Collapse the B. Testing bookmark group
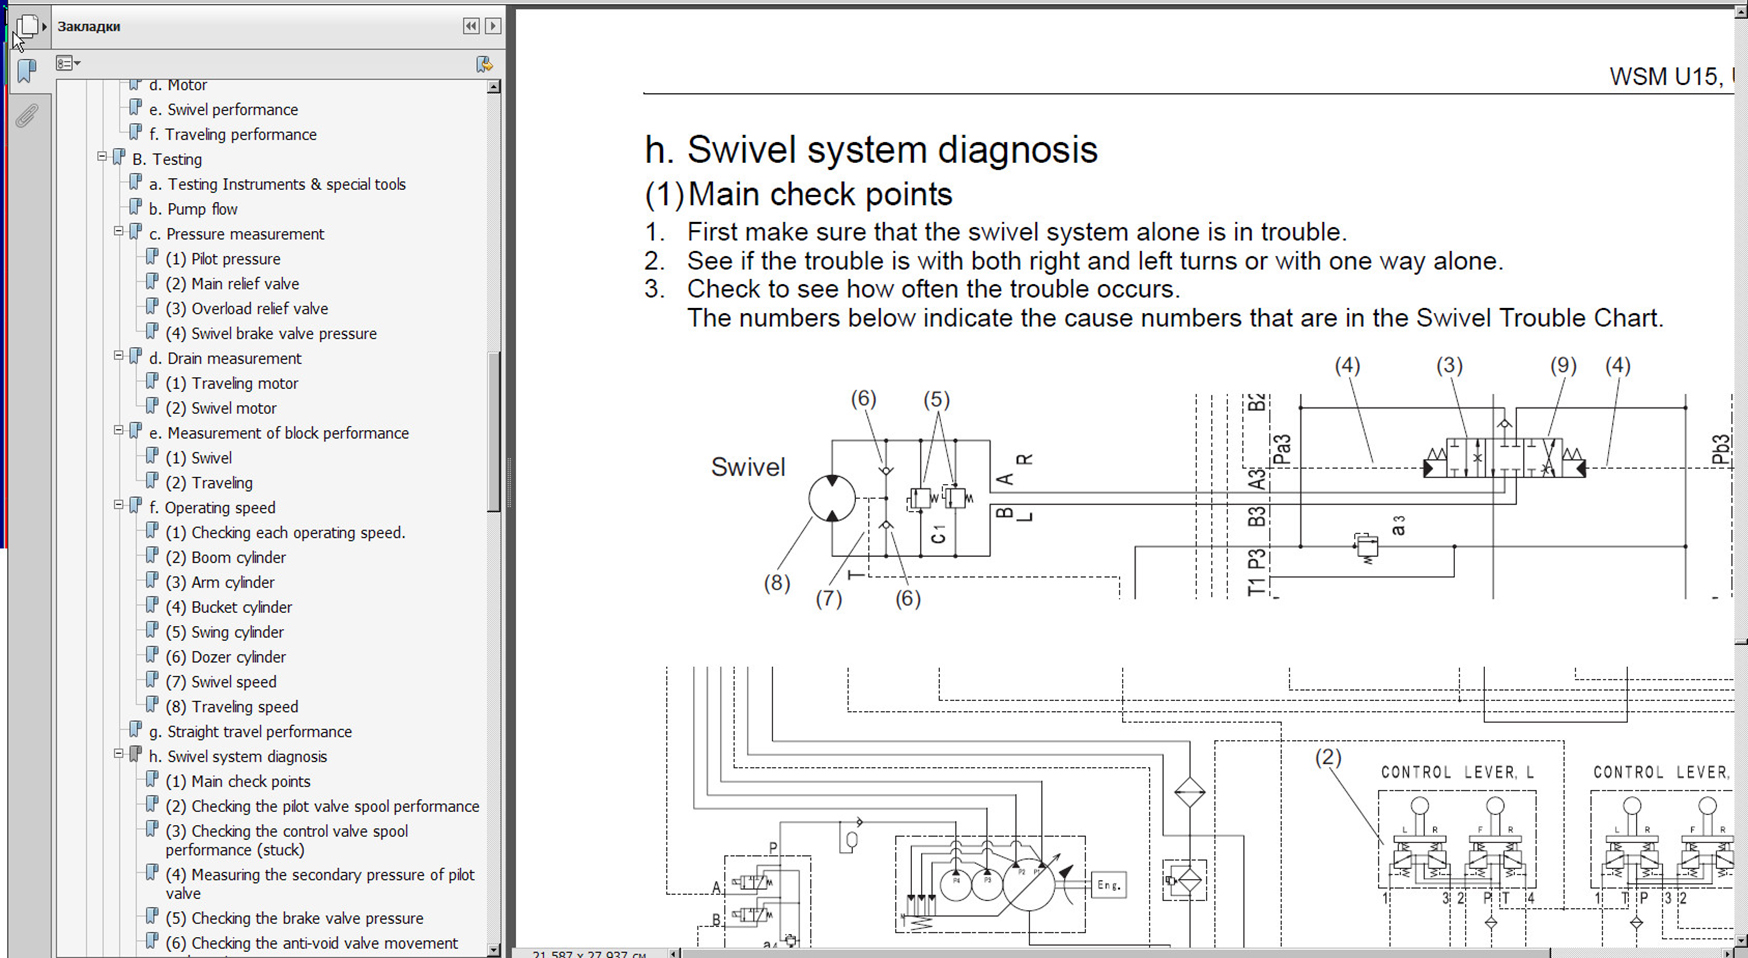The width and height of the screenshot is (1748, 958). 102,158
